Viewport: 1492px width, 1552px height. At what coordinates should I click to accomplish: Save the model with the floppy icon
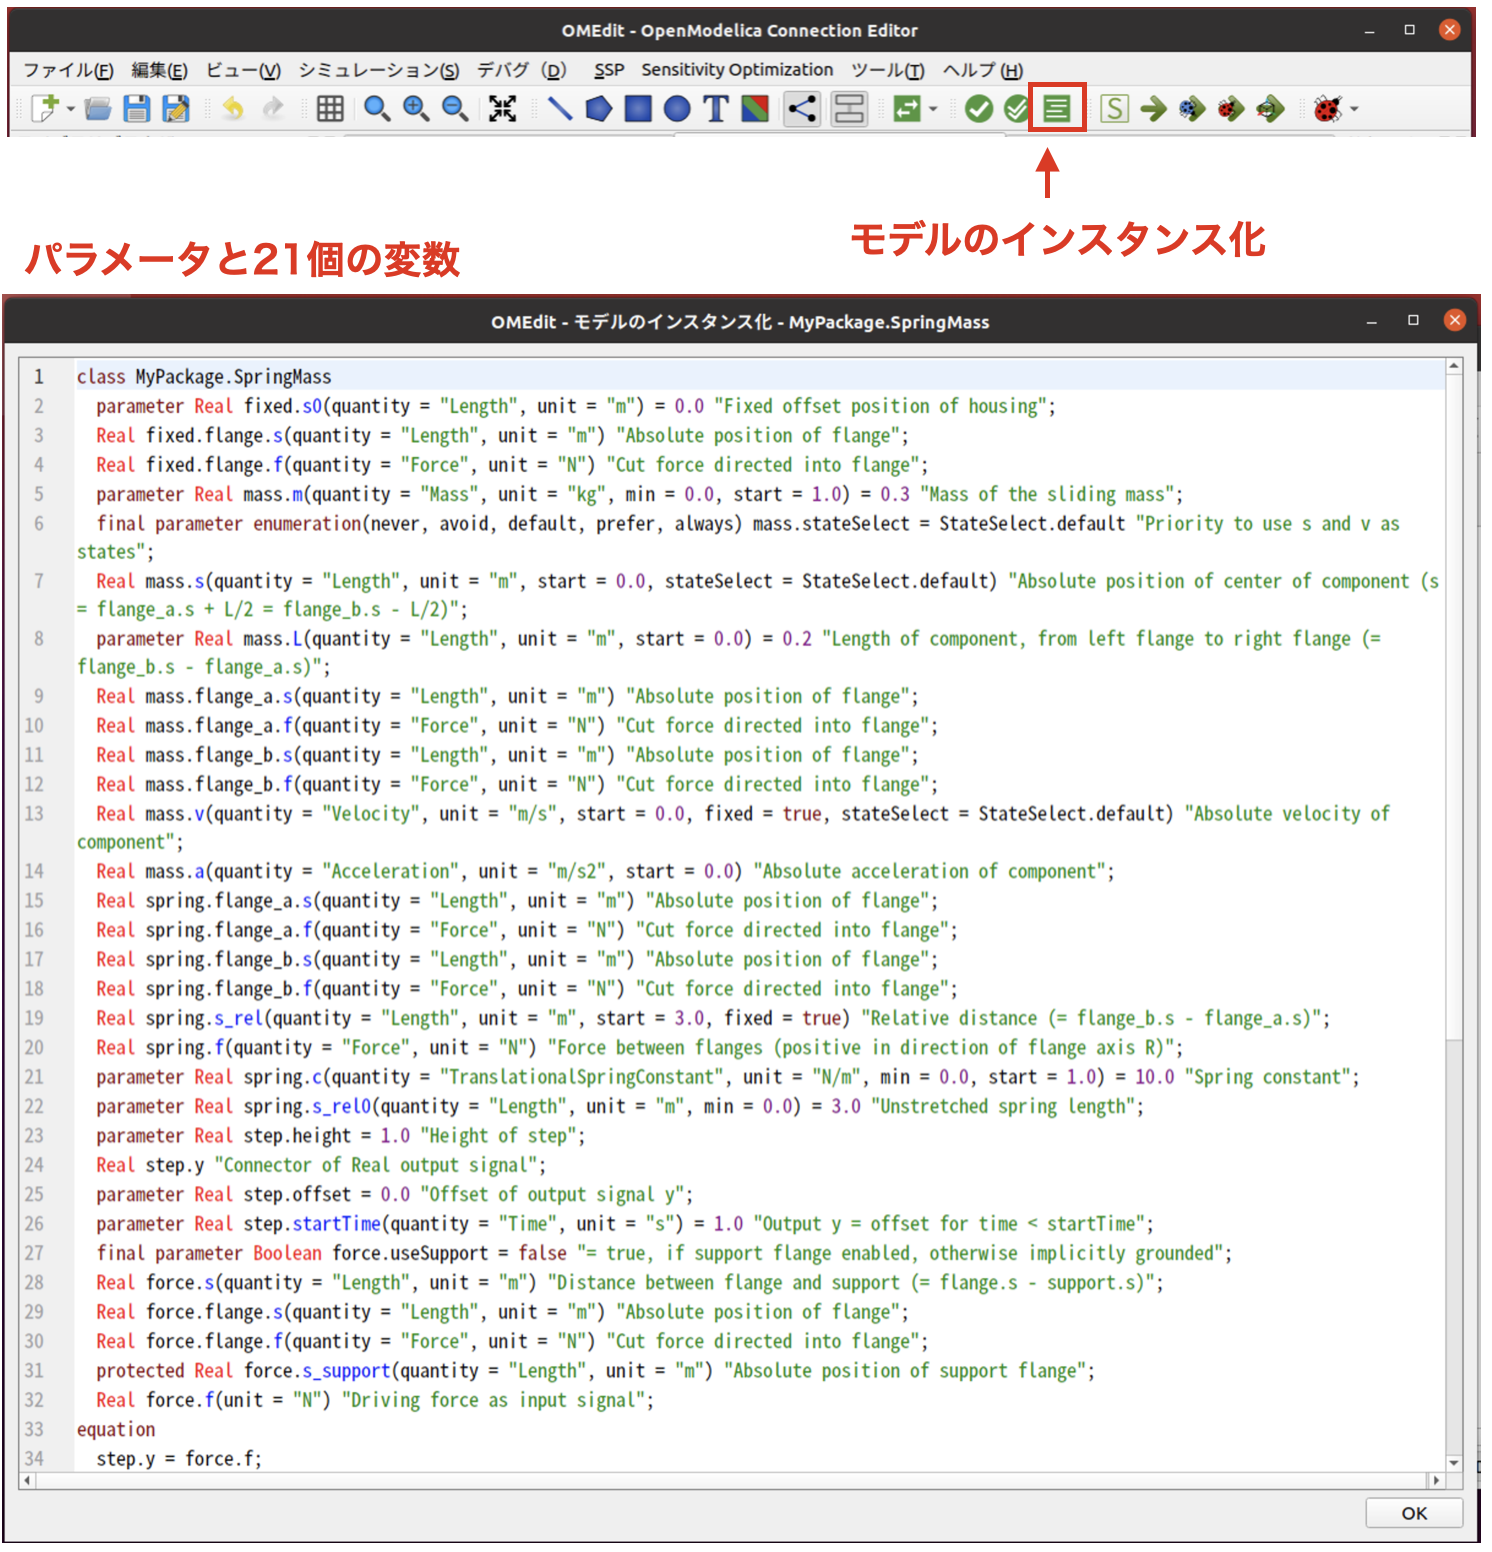[137, 108]
